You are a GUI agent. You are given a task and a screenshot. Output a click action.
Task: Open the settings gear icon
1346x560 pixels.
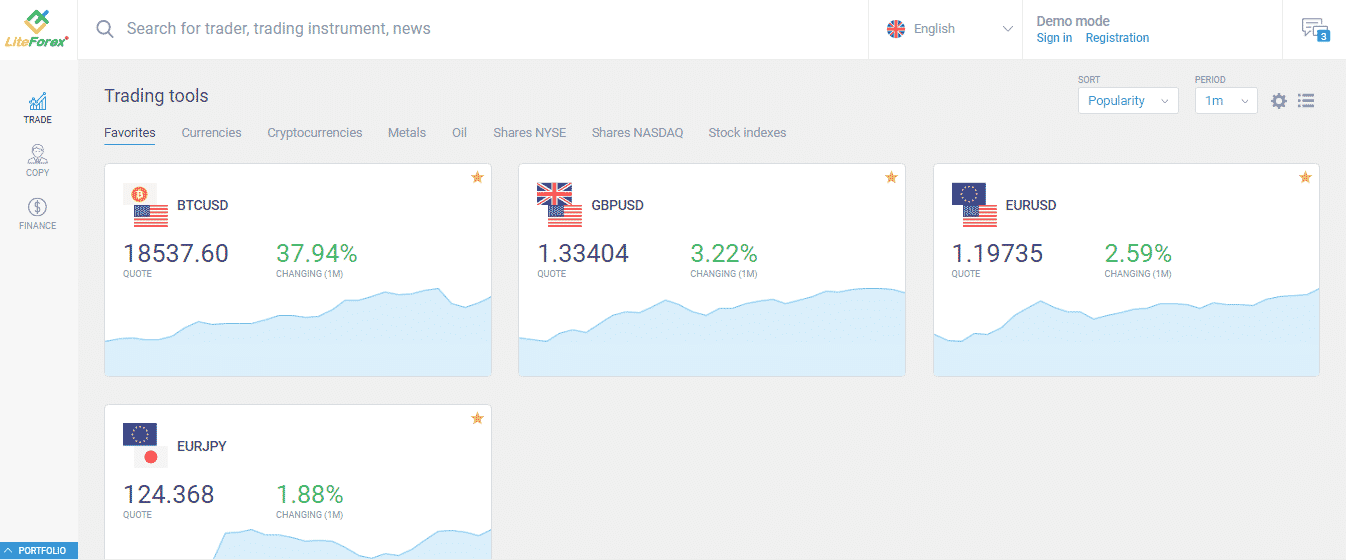coord(1279,101)
